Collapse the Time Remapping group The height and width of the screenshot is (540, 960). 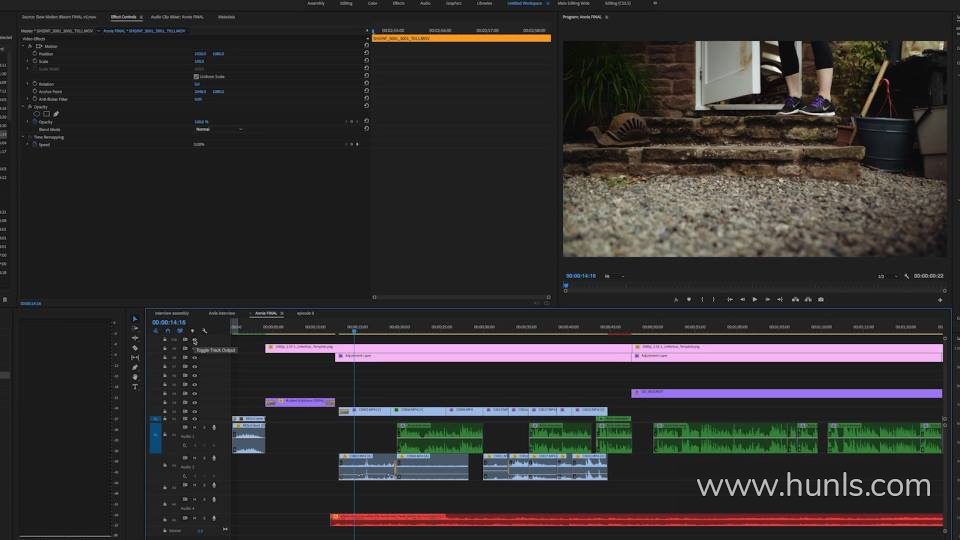click(x=24, y=137)
